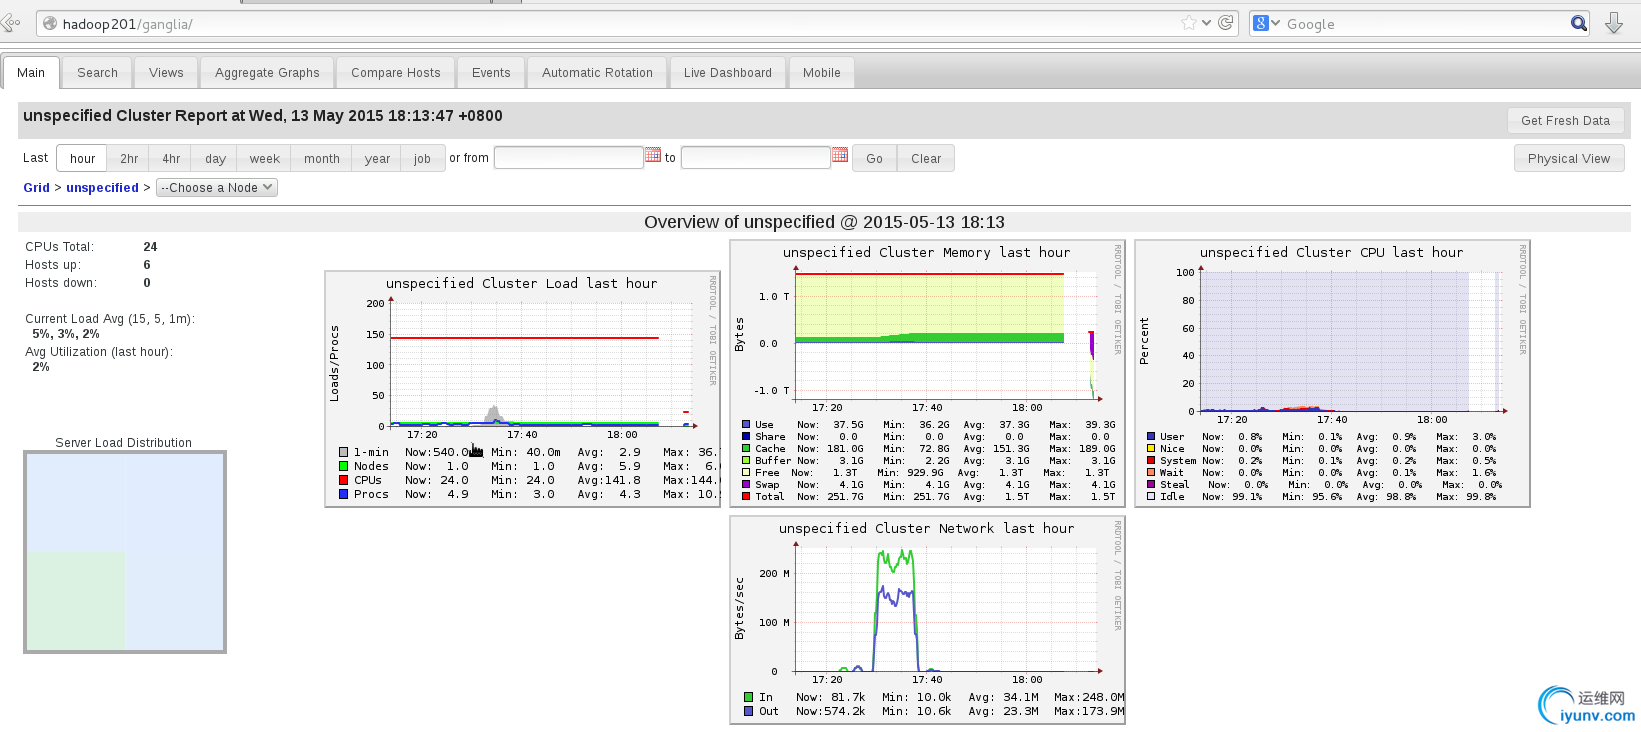Open address bar history dropdown arrow
This screenshot has height=732, width=1641.
(1207, 23)
